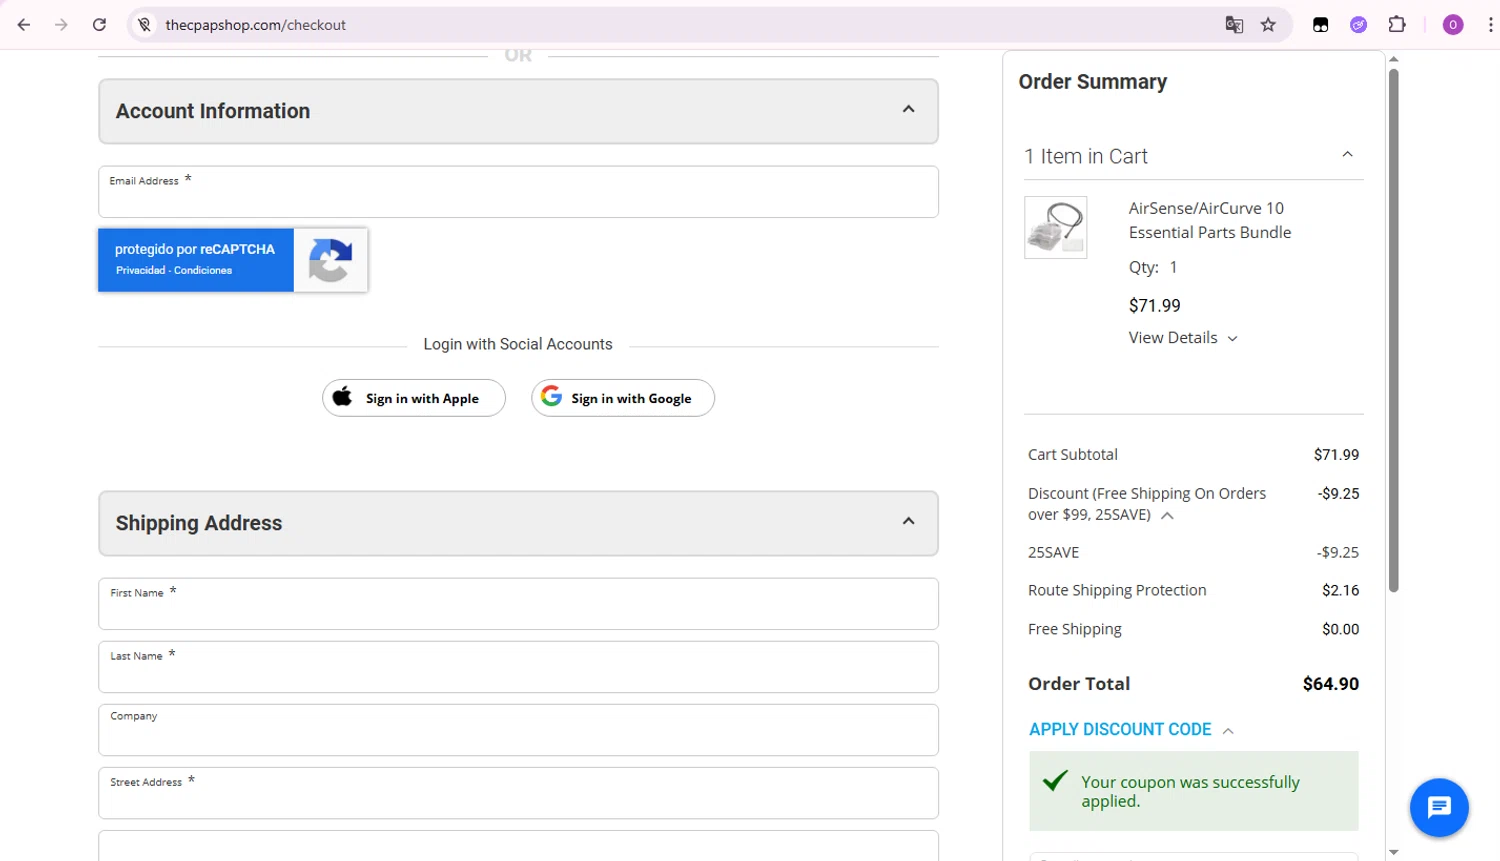Collapse the Account Information section
The width and height of the screenshot is (1500, 861).
point(908,110)
